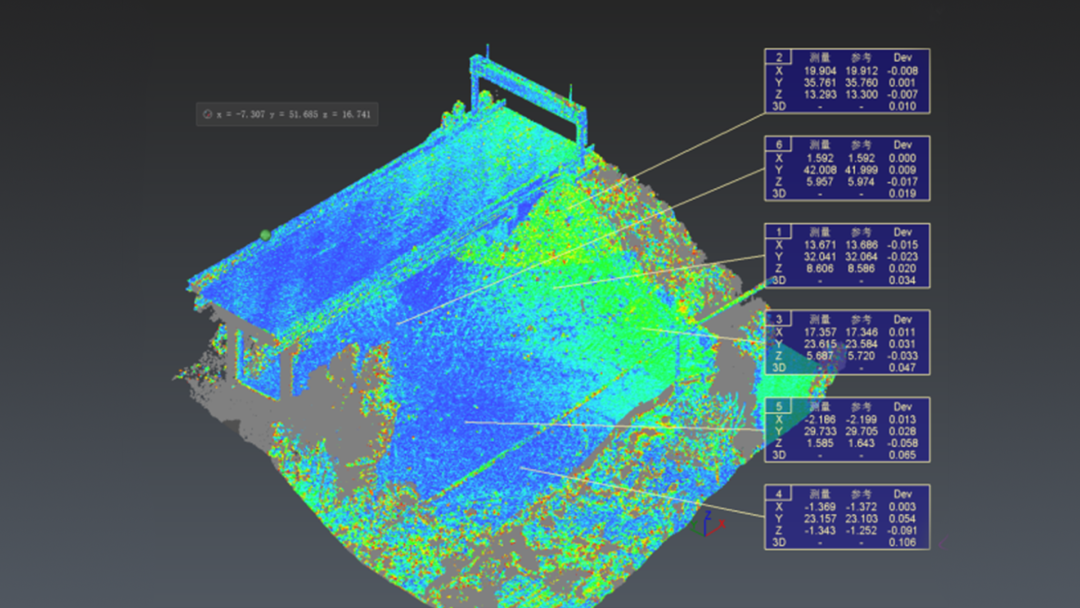Viewport: 1080px width, 608px height.
Task: Select the green sphere marker on the roof
Action: 265,235
